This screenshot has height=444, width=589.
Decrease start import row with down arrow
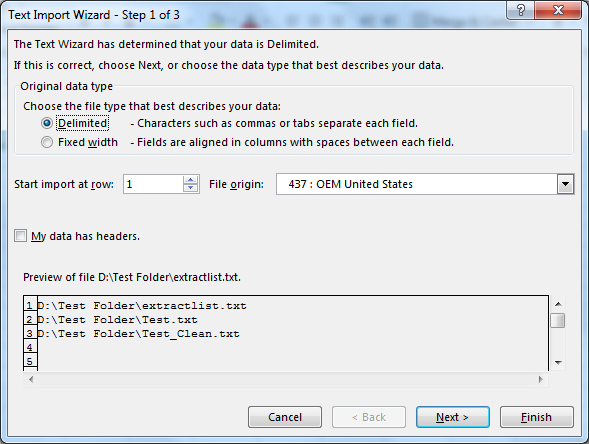[x=190, y=188]
